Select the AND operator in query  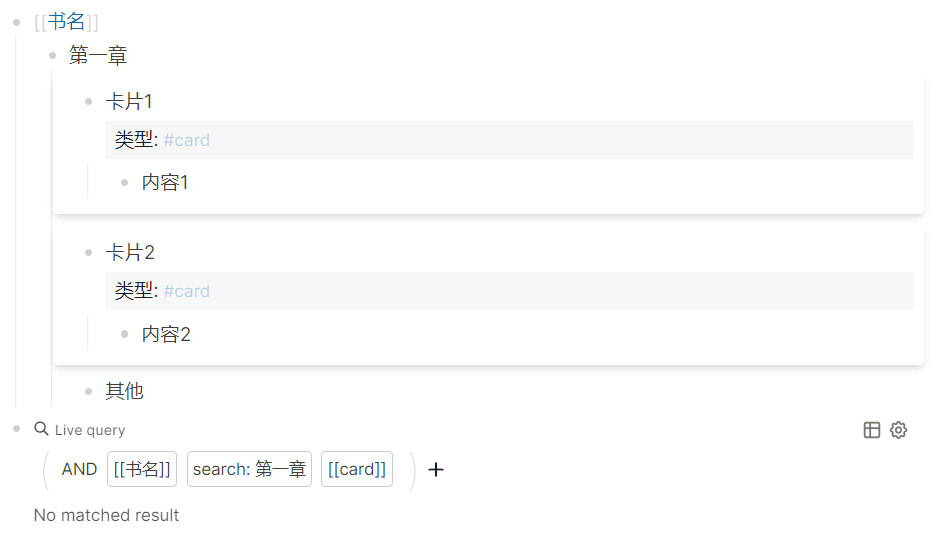(79, 469)
